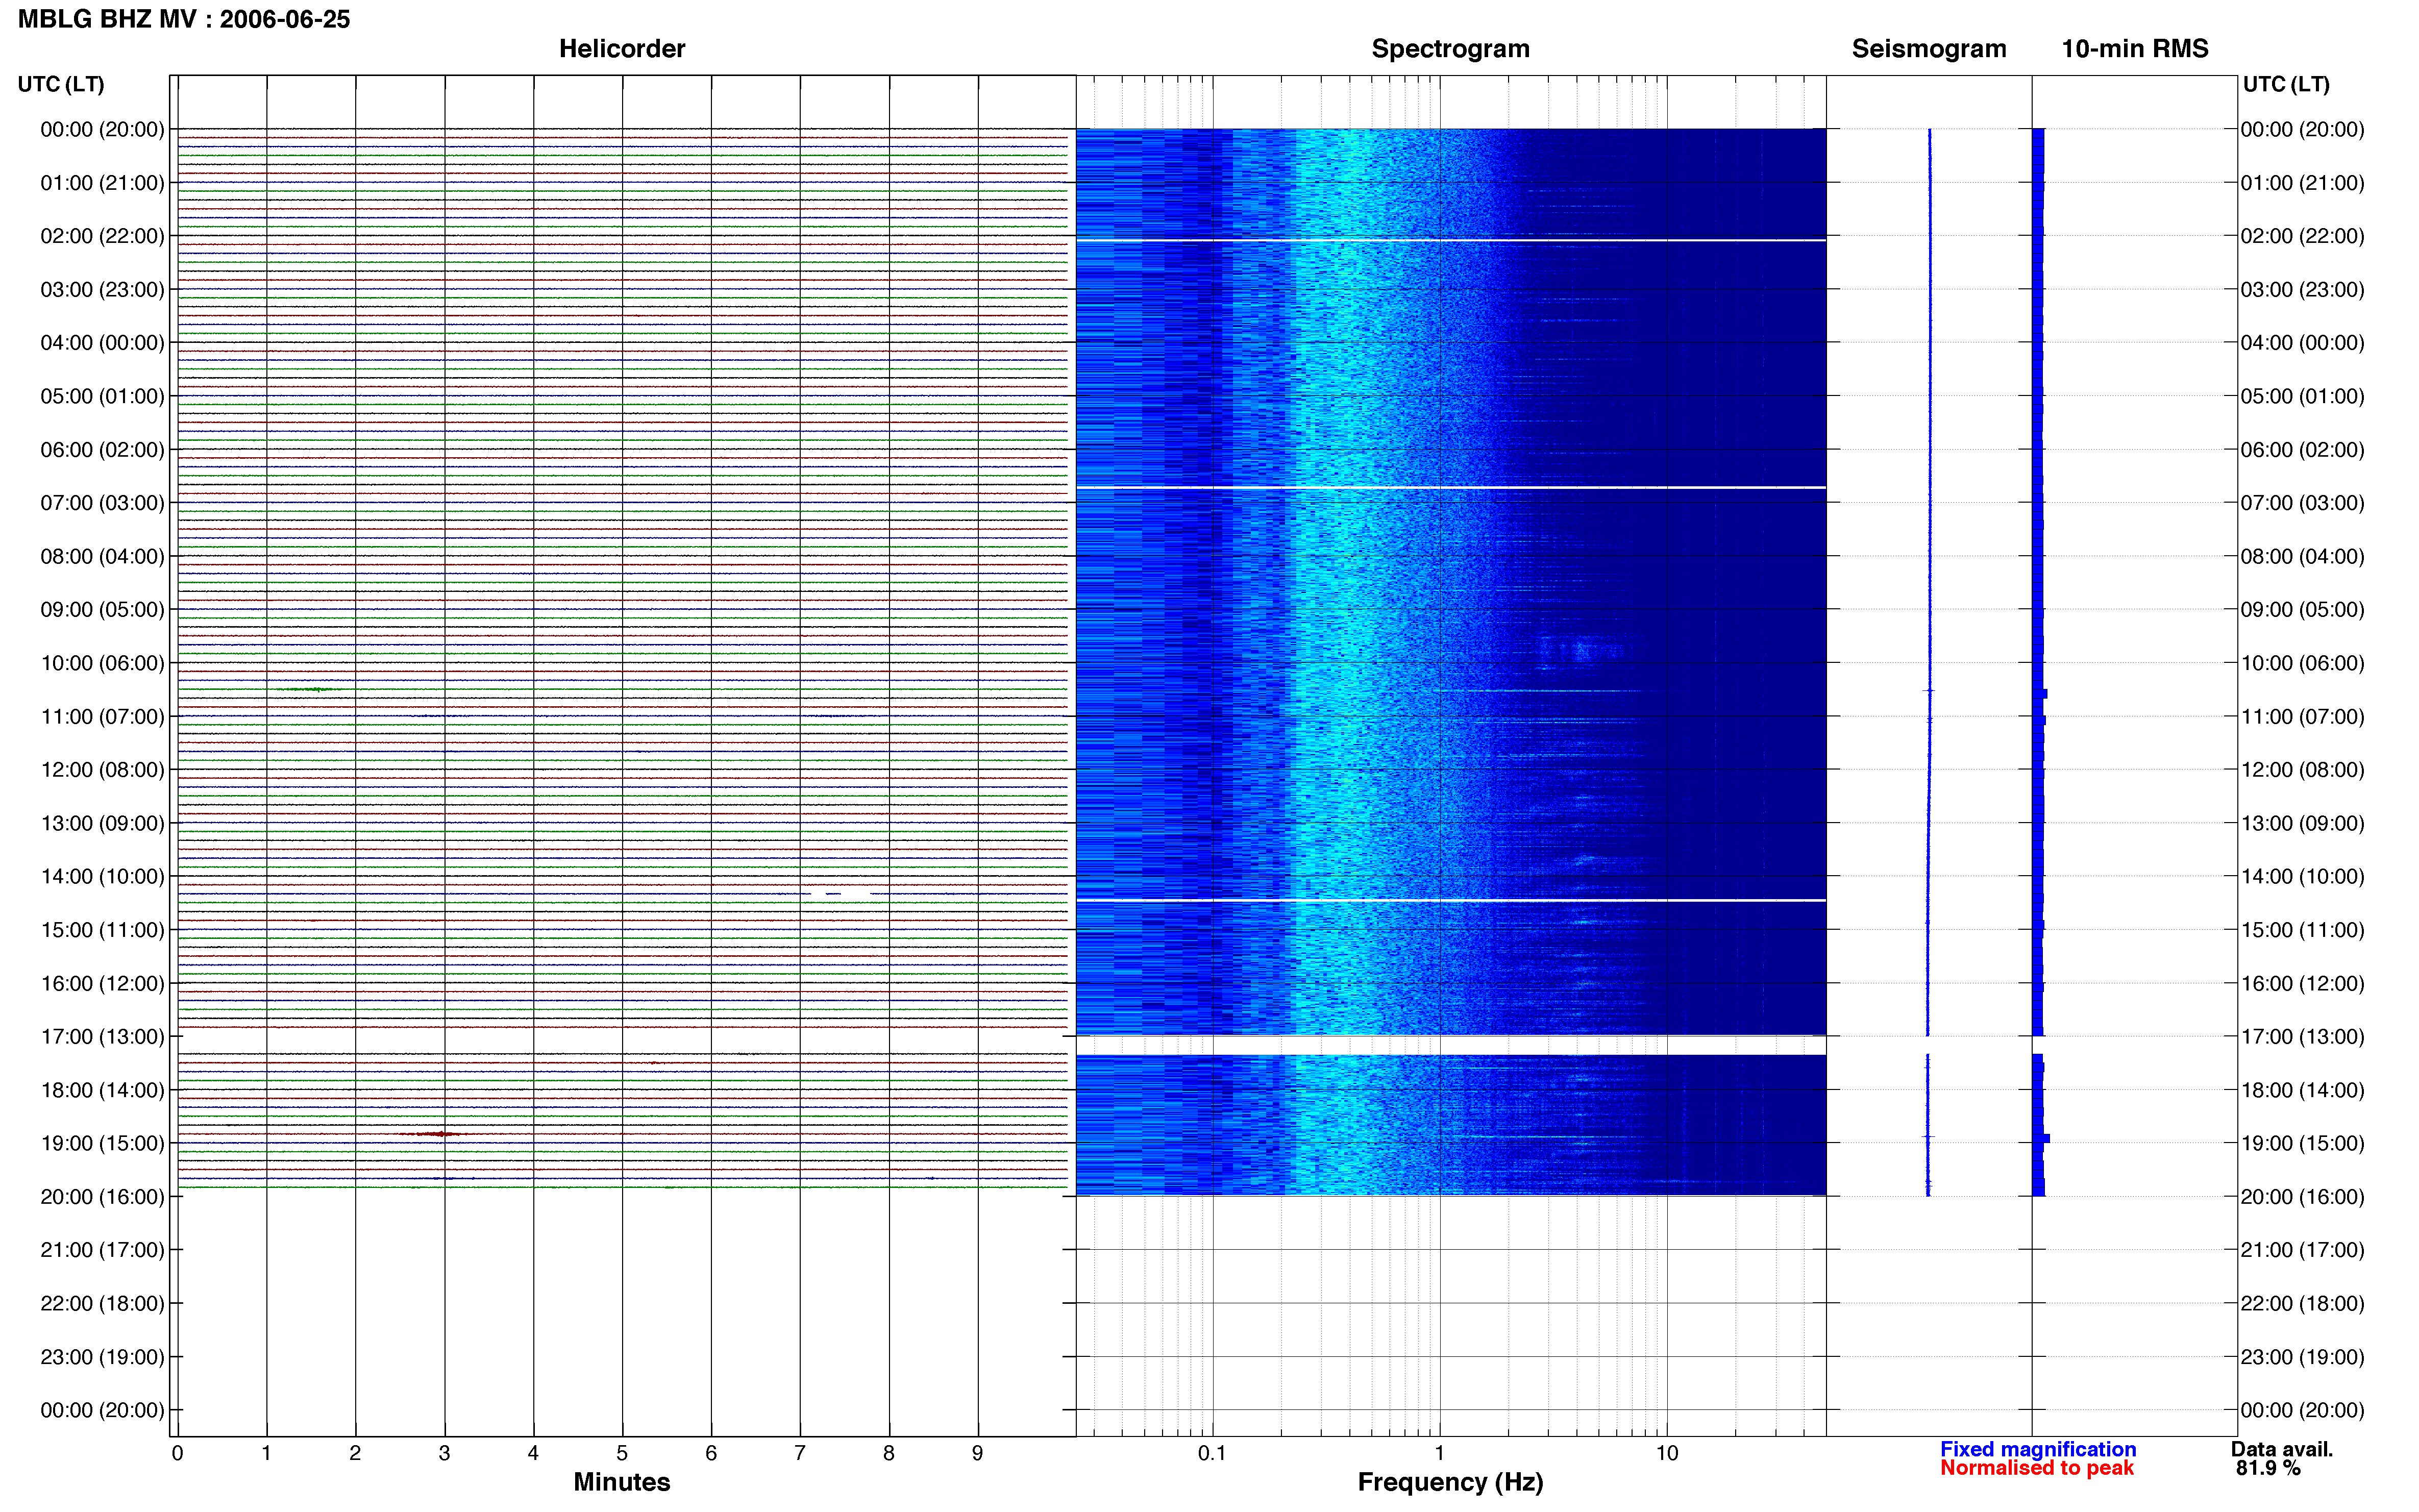Image resolution: width=2419 pixels, height=1512 pixels.
Task: Click the right '23:00 (19:00)' time label
Action: pos(2302,1357)
